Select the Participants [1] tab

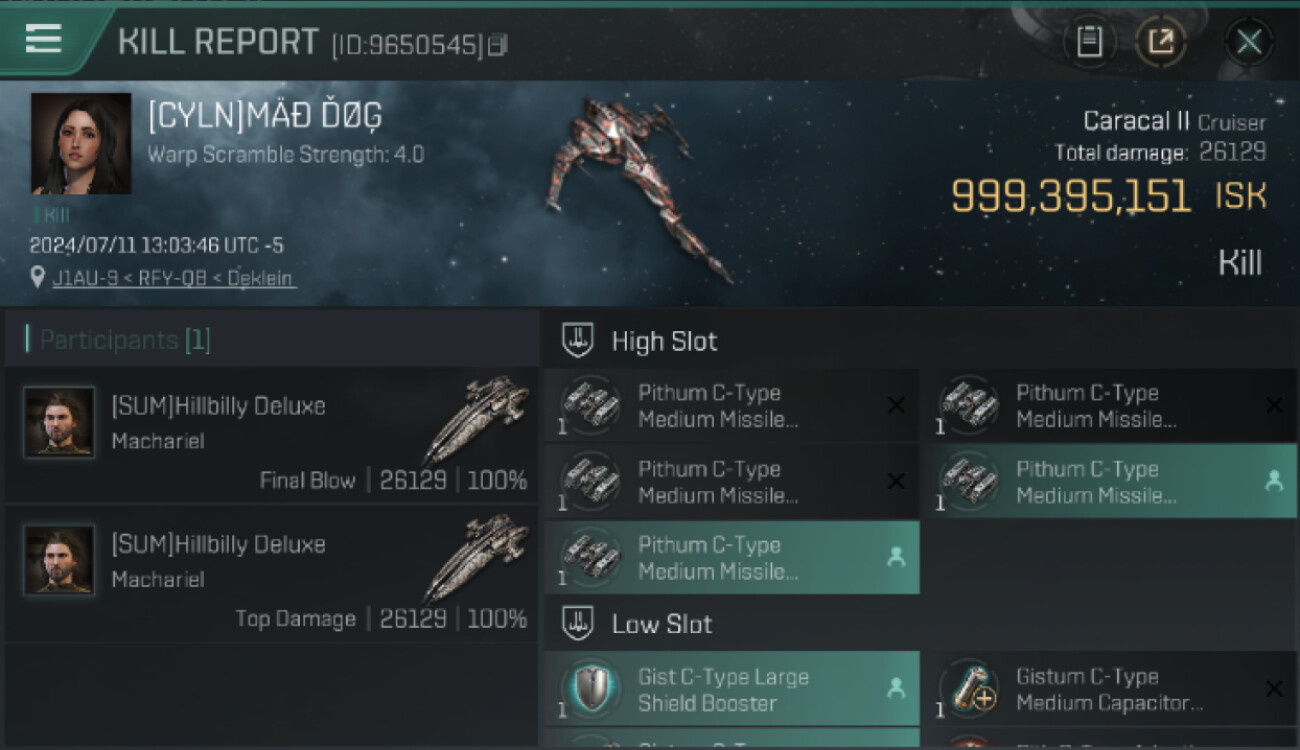tap(125, 340)
